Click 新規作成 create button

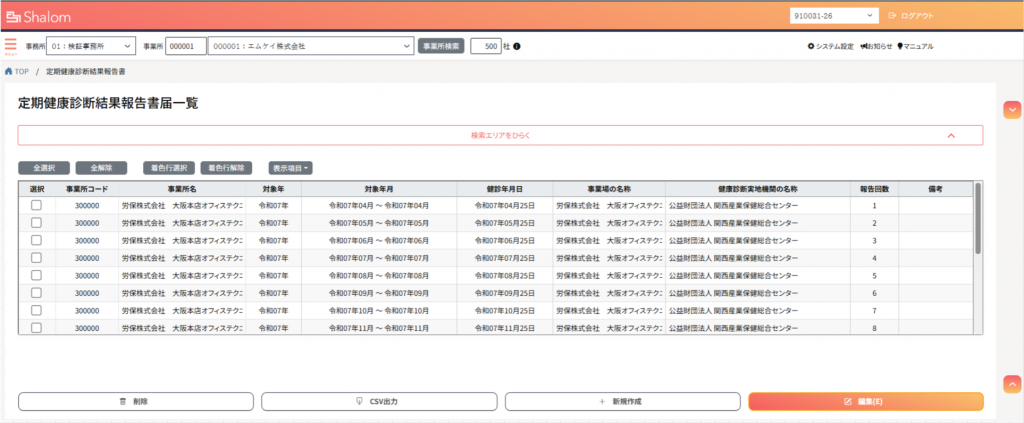coord(622,401)
